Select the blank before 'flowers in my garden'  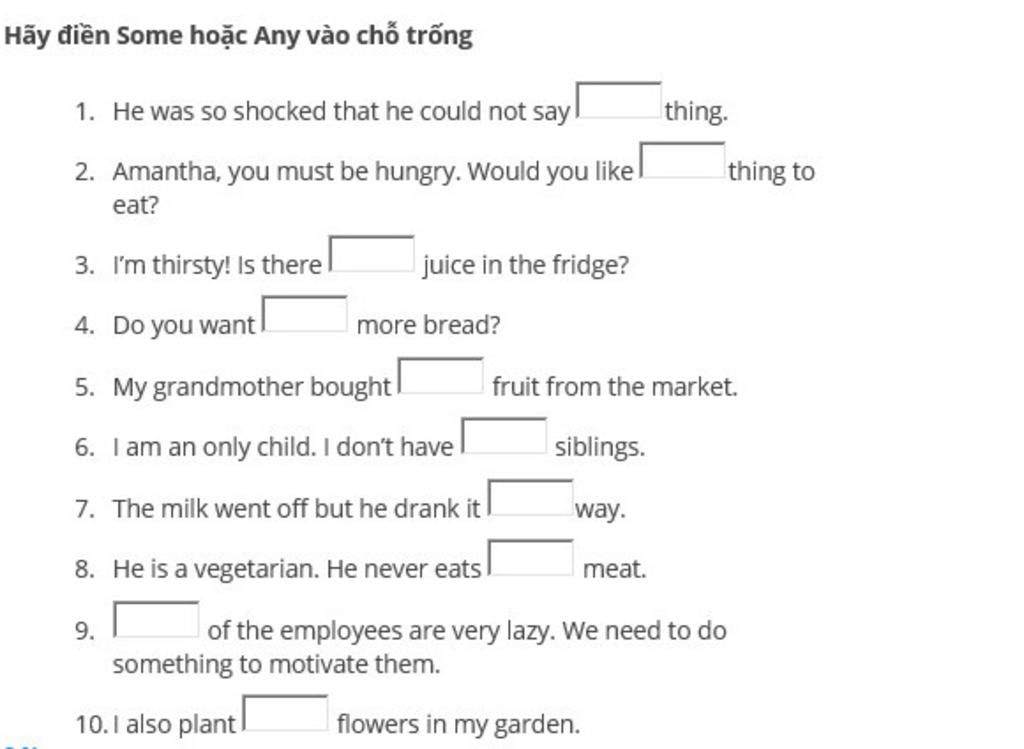[285, 713]
